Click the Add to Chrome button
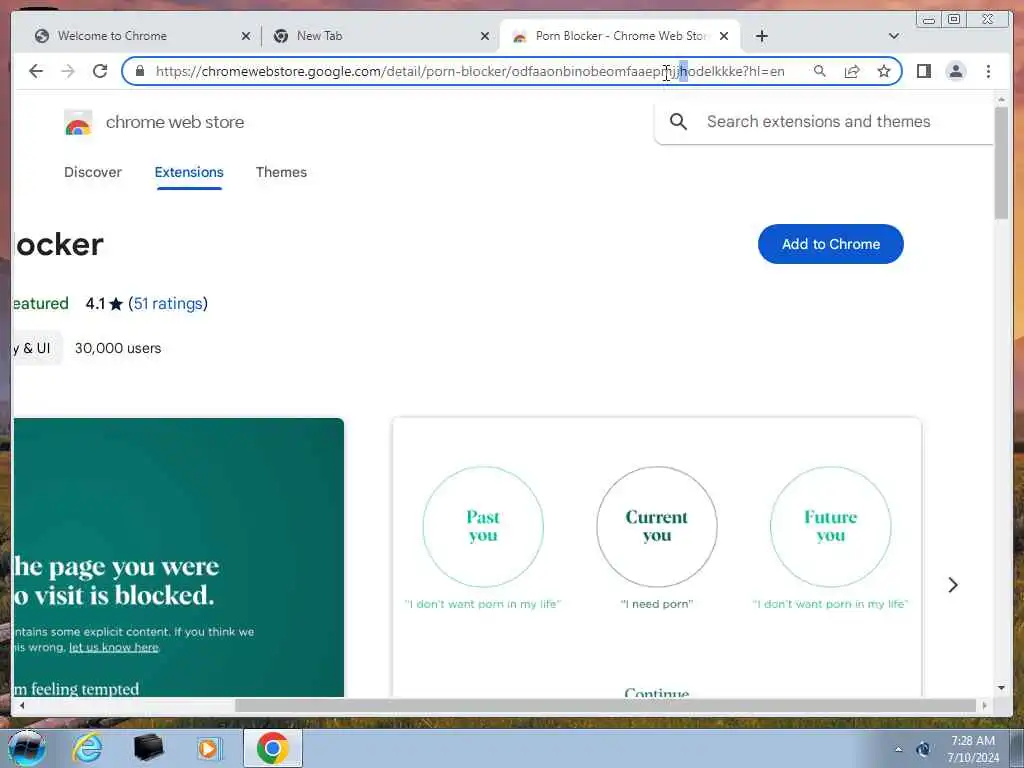 click(x=831, y=244)
